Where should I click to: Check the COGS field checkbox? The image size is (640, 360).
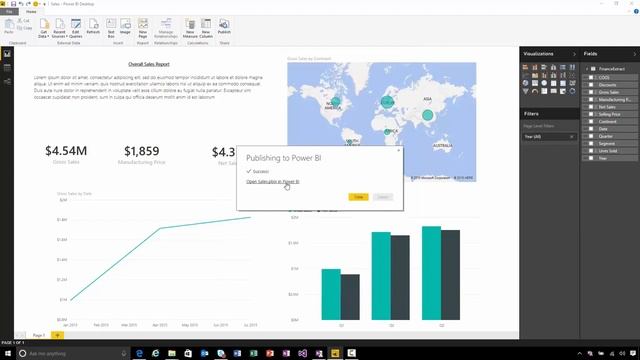coord(591,78)
